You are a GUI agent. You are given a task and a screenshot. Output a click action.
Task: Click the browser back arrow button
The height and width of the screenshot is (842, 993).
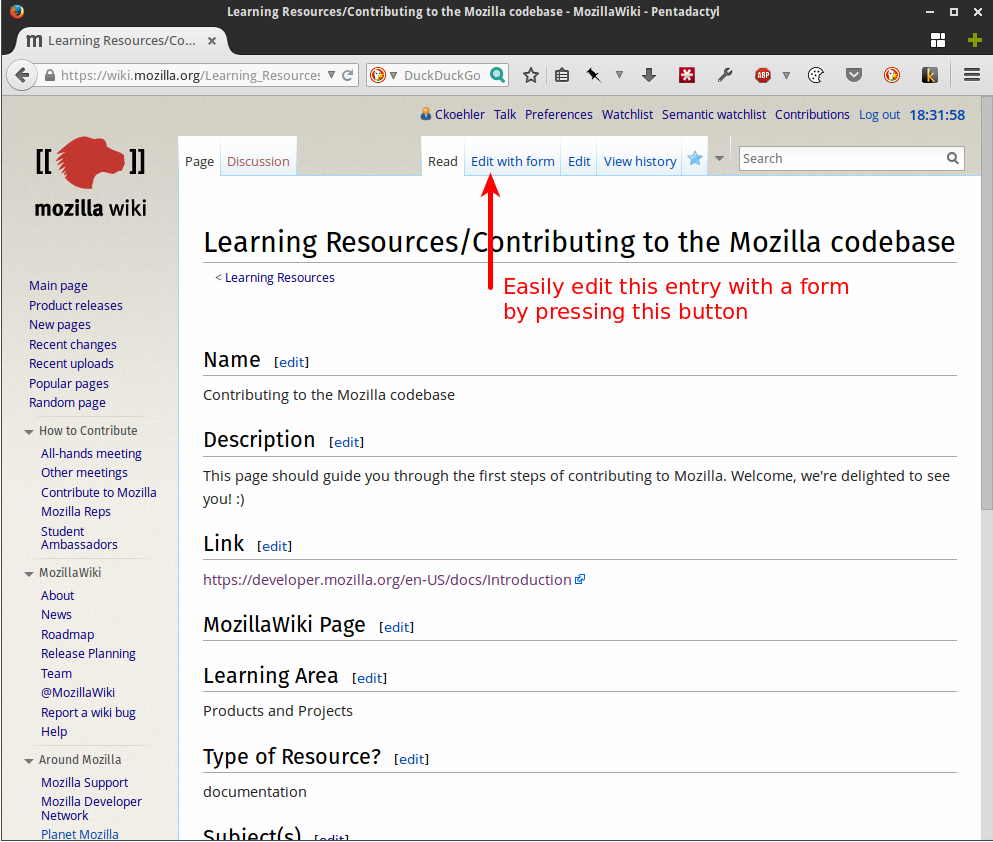point(22,75)
